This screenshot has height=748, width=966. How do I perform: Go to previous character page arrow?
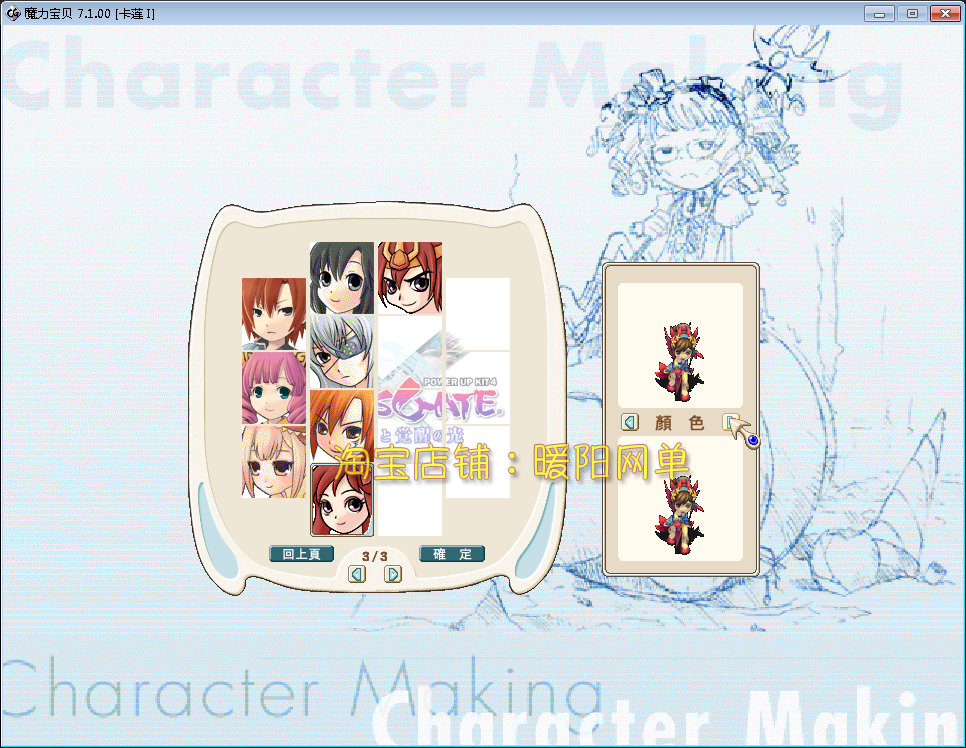pos(357,574)
